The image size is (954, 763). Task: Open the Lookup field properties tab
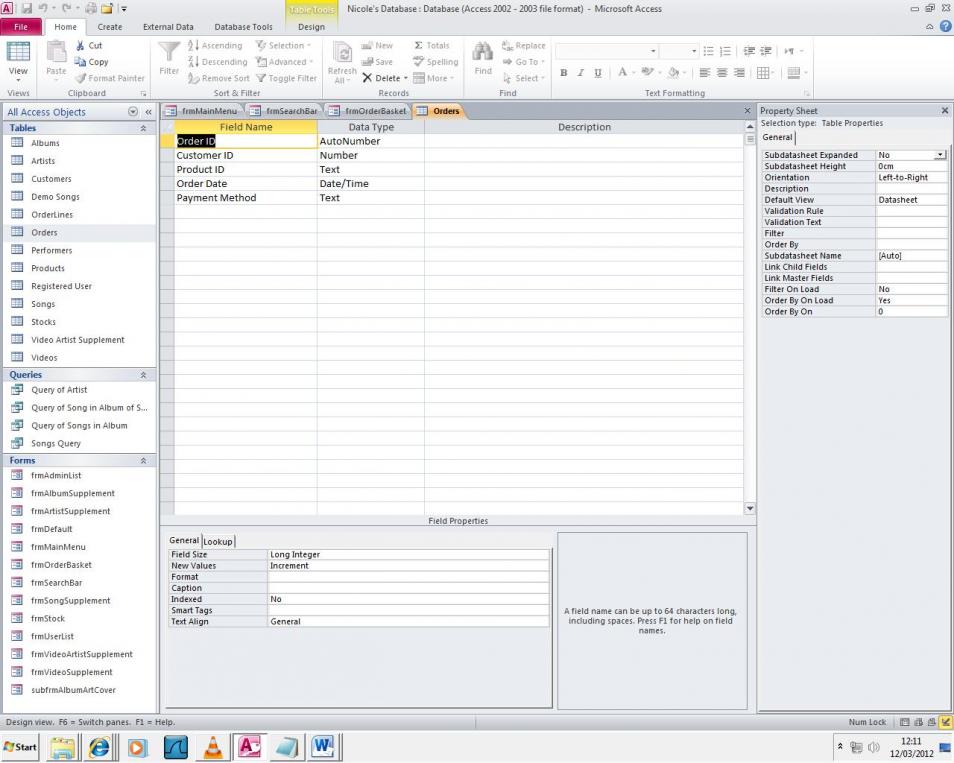(218, 542)
